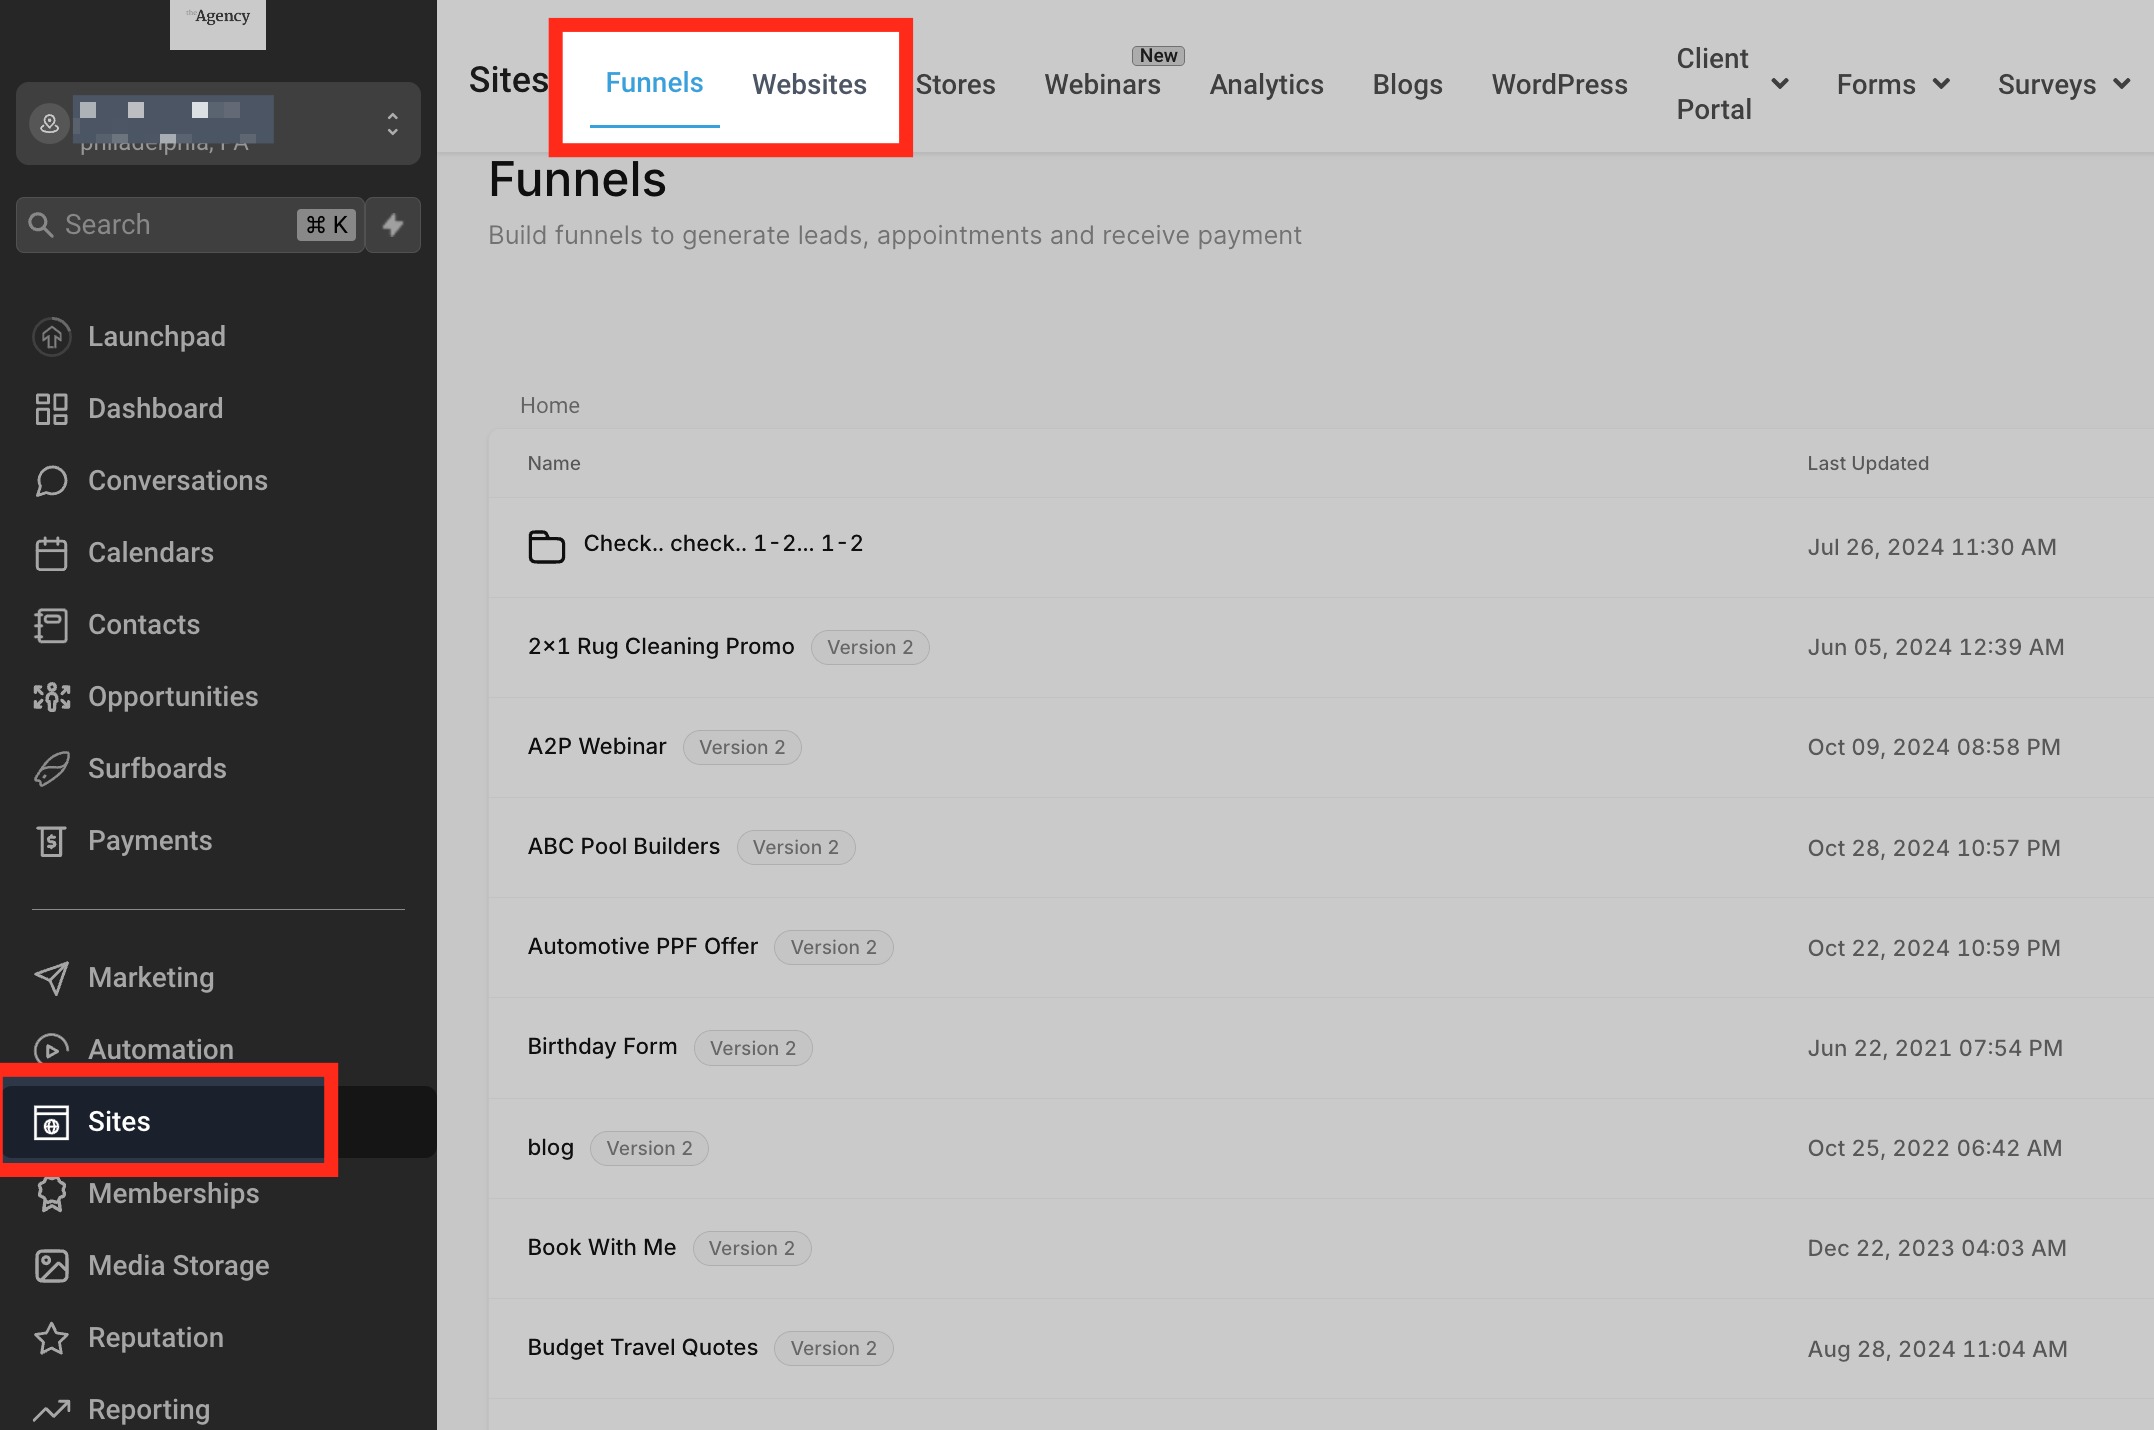The width and height of the screenshot is (2154, 1430).
Task: Expand the Surveys dropdown
Action: (x=2124, y=84)
